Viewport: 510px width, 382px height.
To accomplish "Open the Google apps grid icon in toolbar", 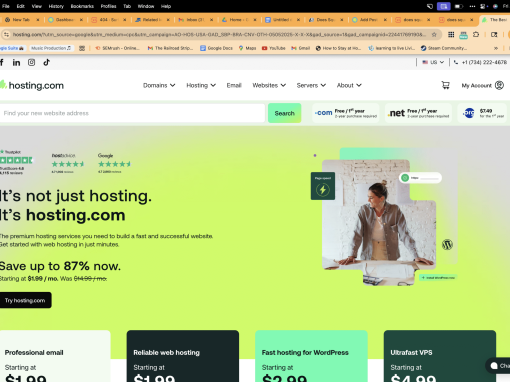I will pyautogui.click(x=451, y=34).
